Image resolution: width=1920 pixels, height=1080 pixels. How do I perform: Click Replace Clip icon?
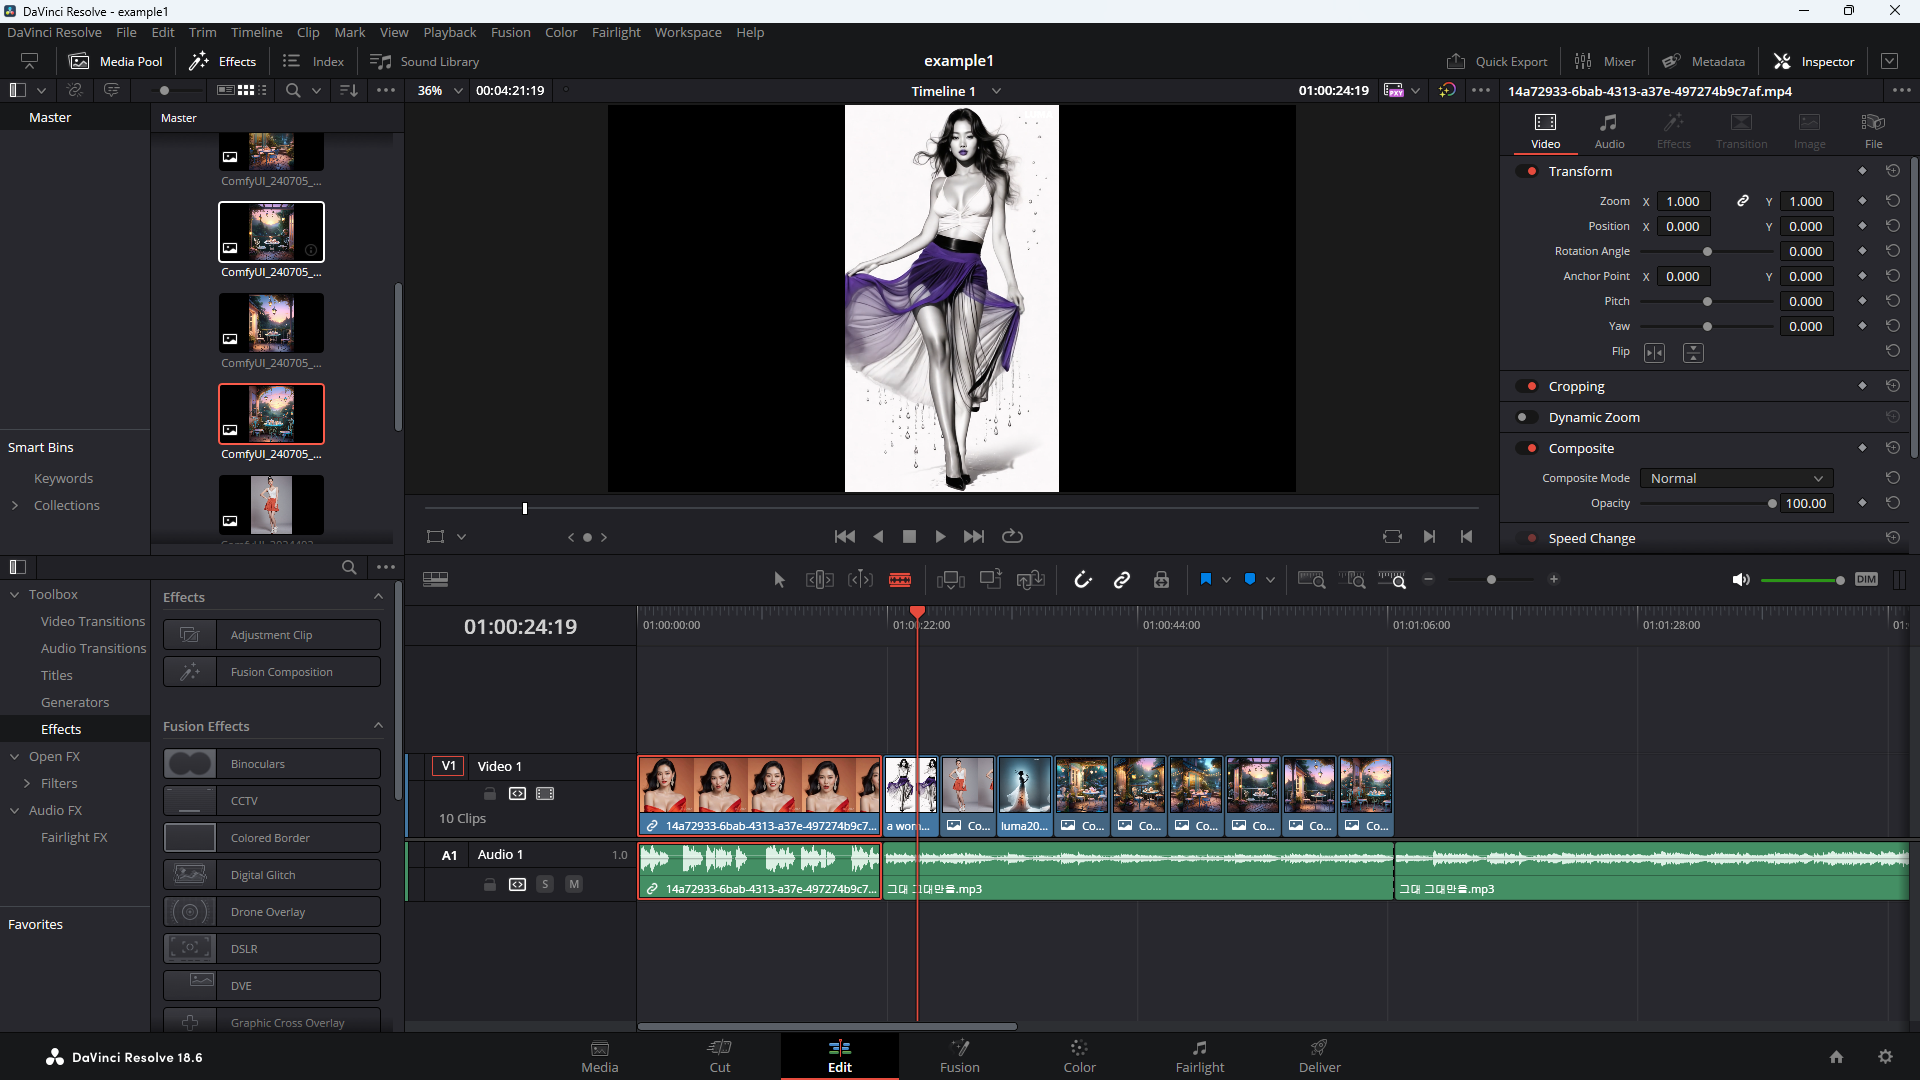pos(1031,580)
